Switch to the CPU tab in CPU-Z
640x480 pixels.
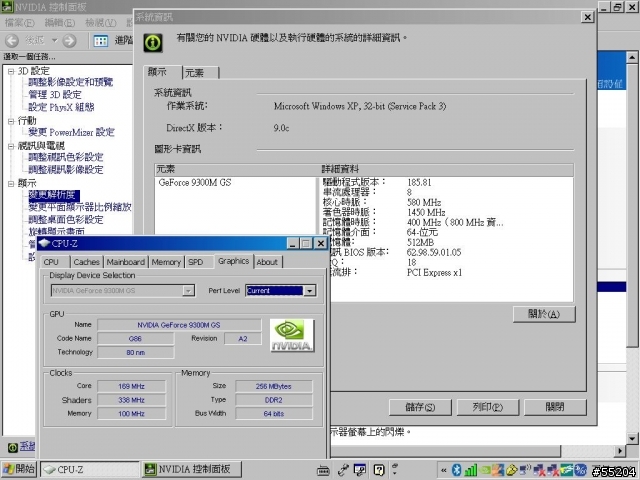pyautogui.click(x=56, y=262)
